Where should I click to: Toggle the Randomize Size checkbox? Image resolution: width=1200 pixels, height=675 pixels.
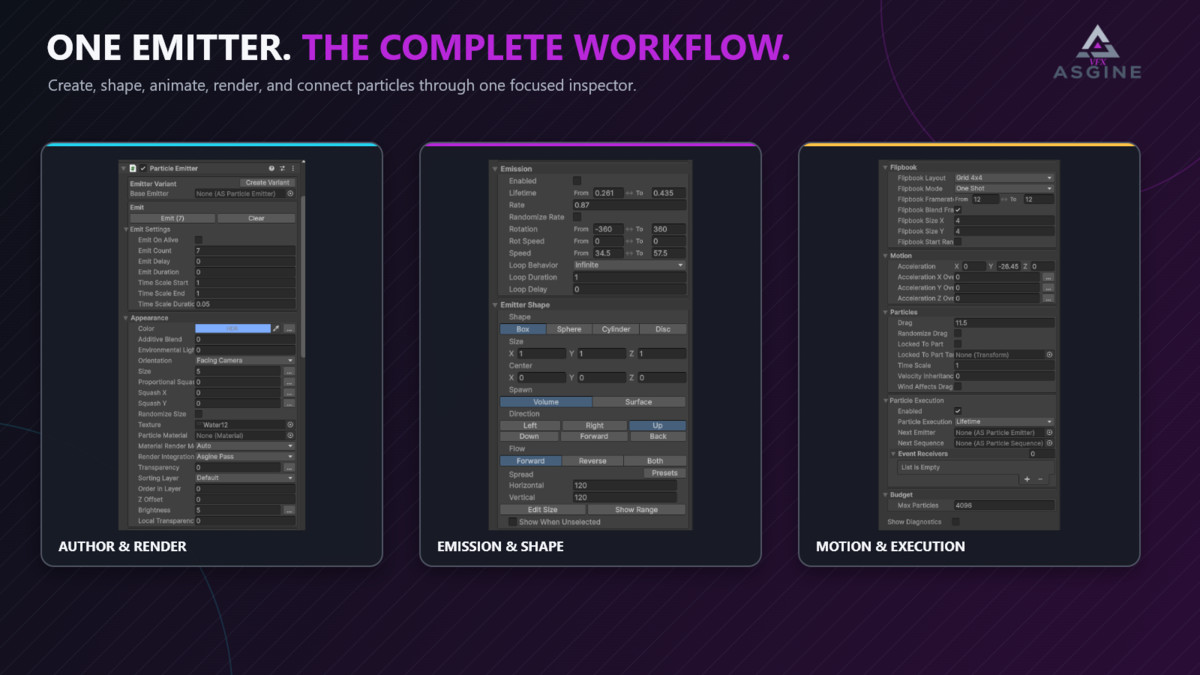(x=198, y=414)
